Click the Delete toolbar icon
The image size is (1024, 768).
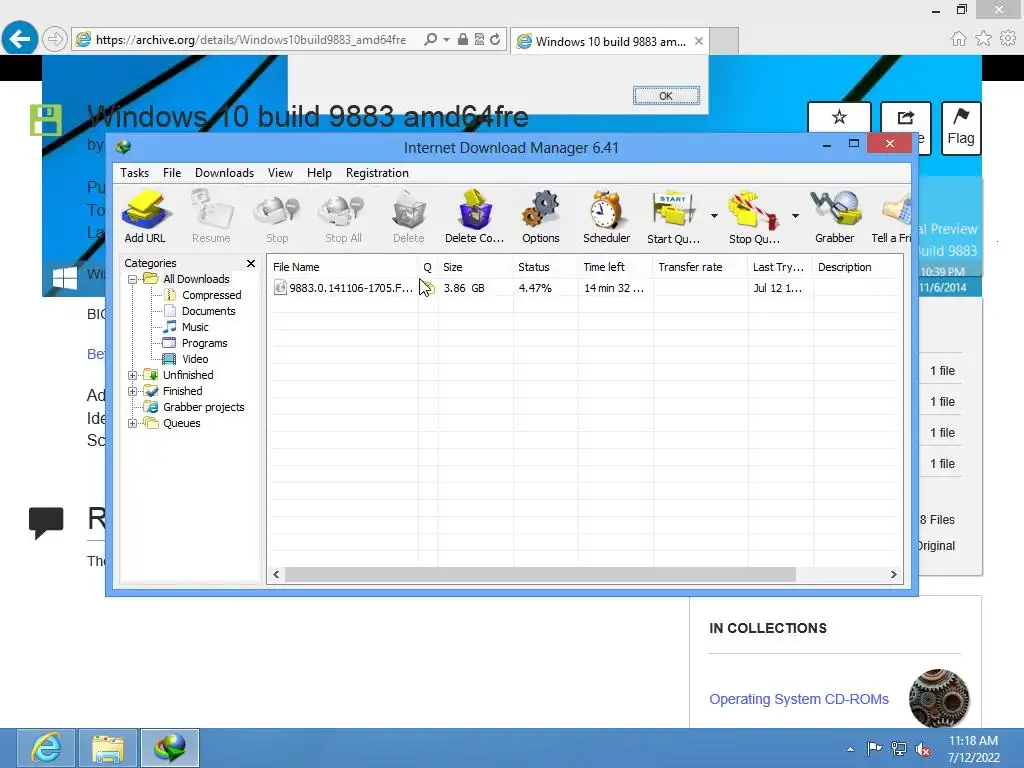point(409,217)
